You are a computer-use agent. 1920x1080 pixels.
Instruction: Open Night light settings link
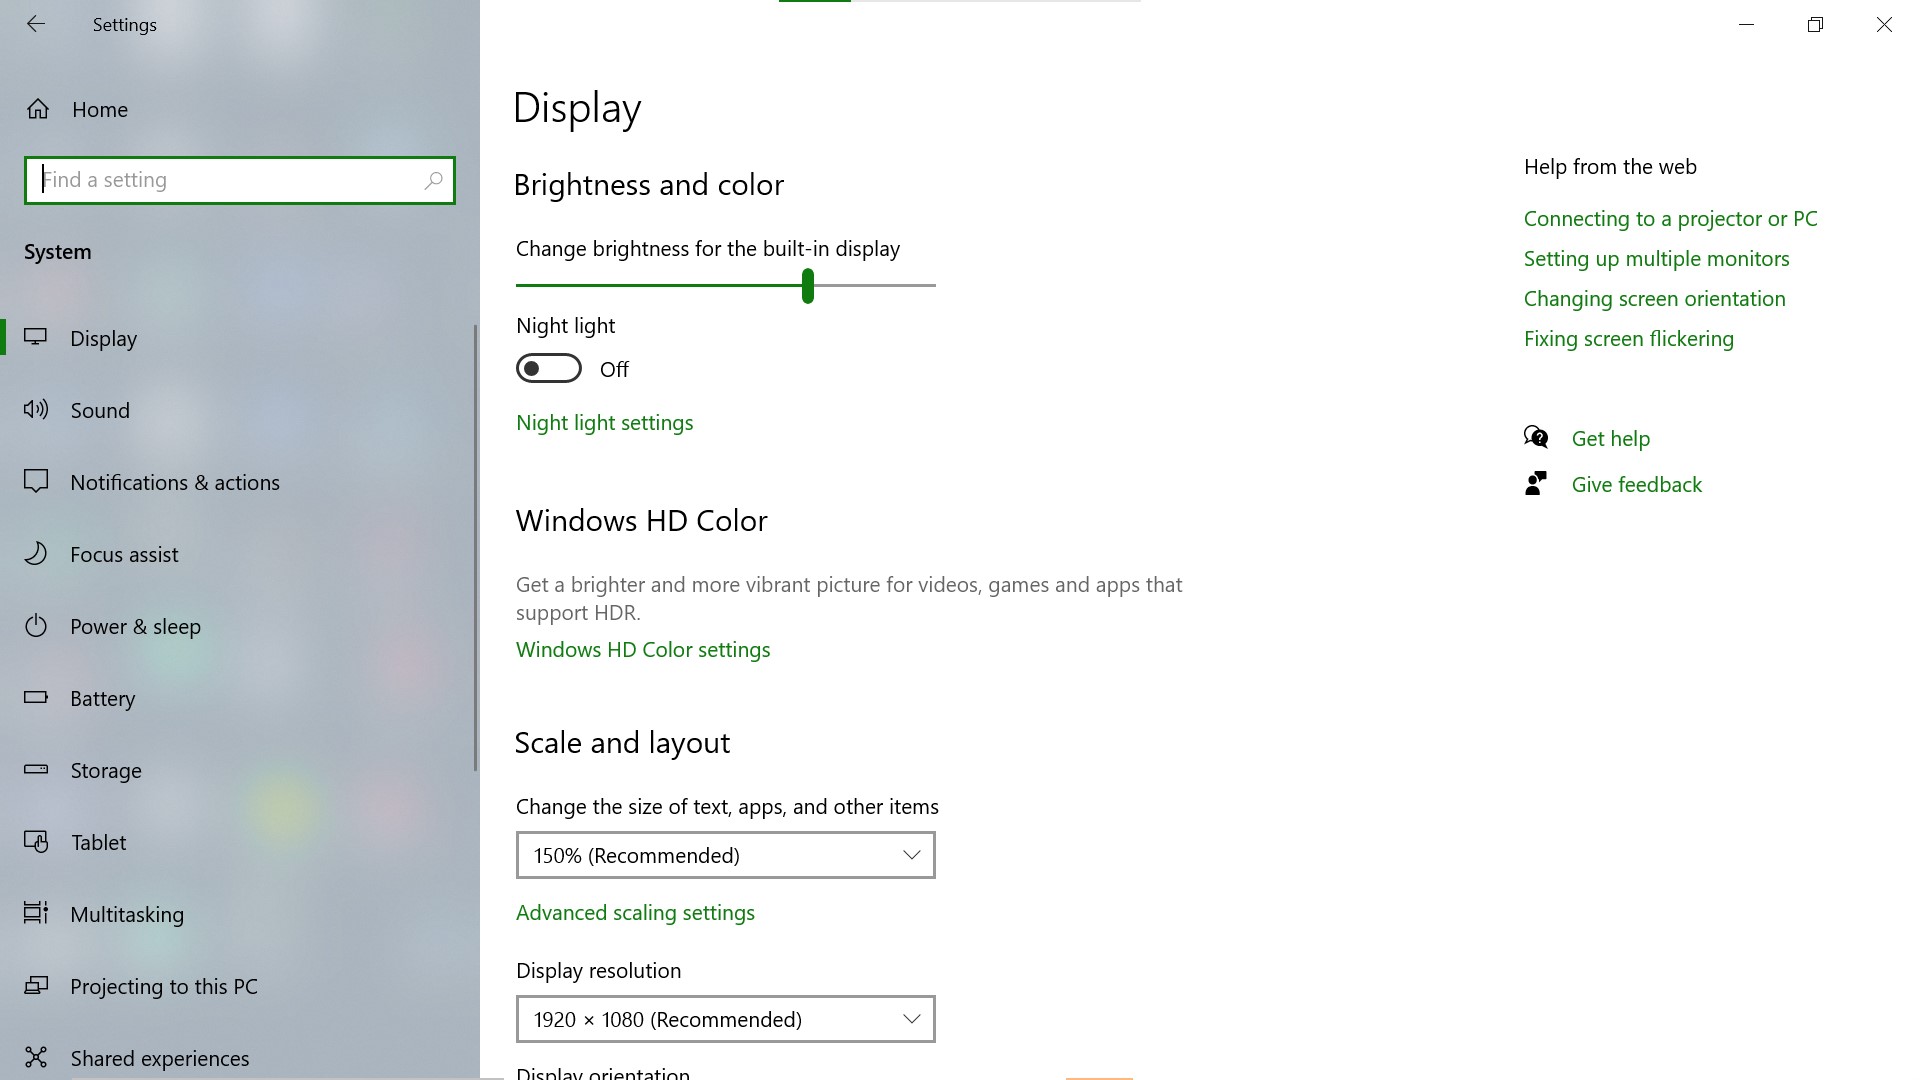point(604,423)
